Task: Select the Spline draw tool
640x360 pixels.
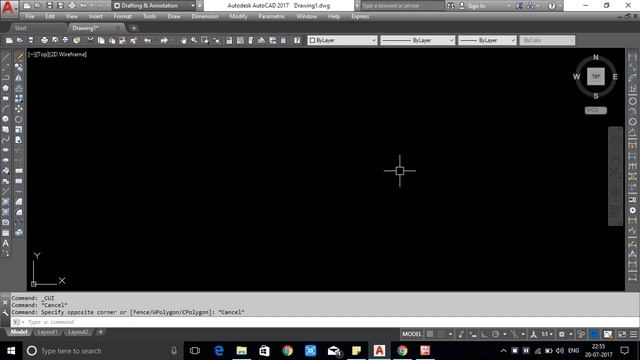Action: coord(5,140)
